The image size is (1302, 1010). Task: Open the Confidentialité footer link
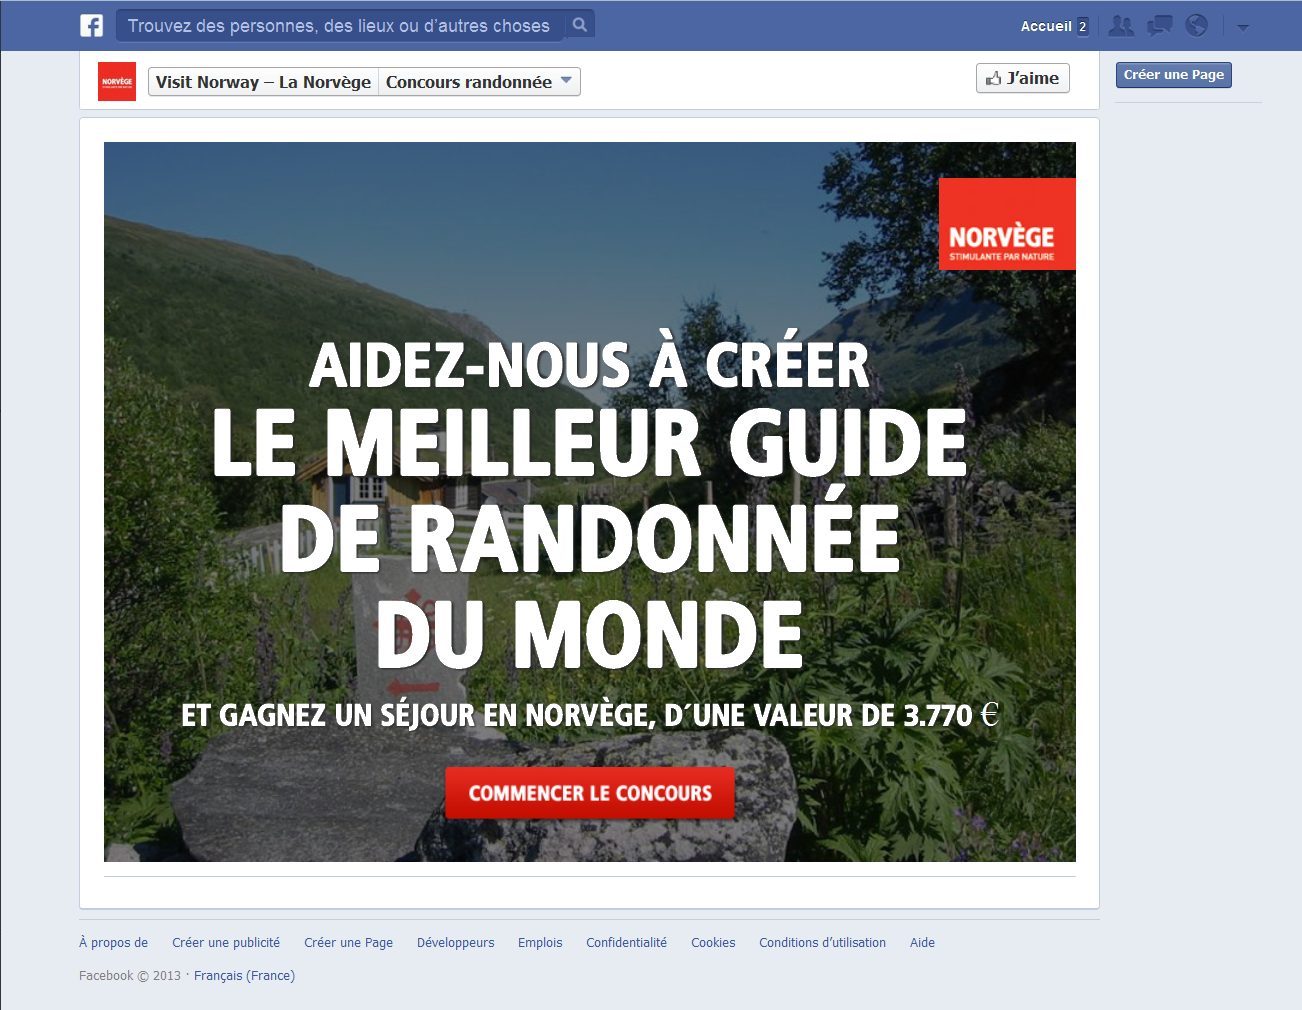click(626, 942)
